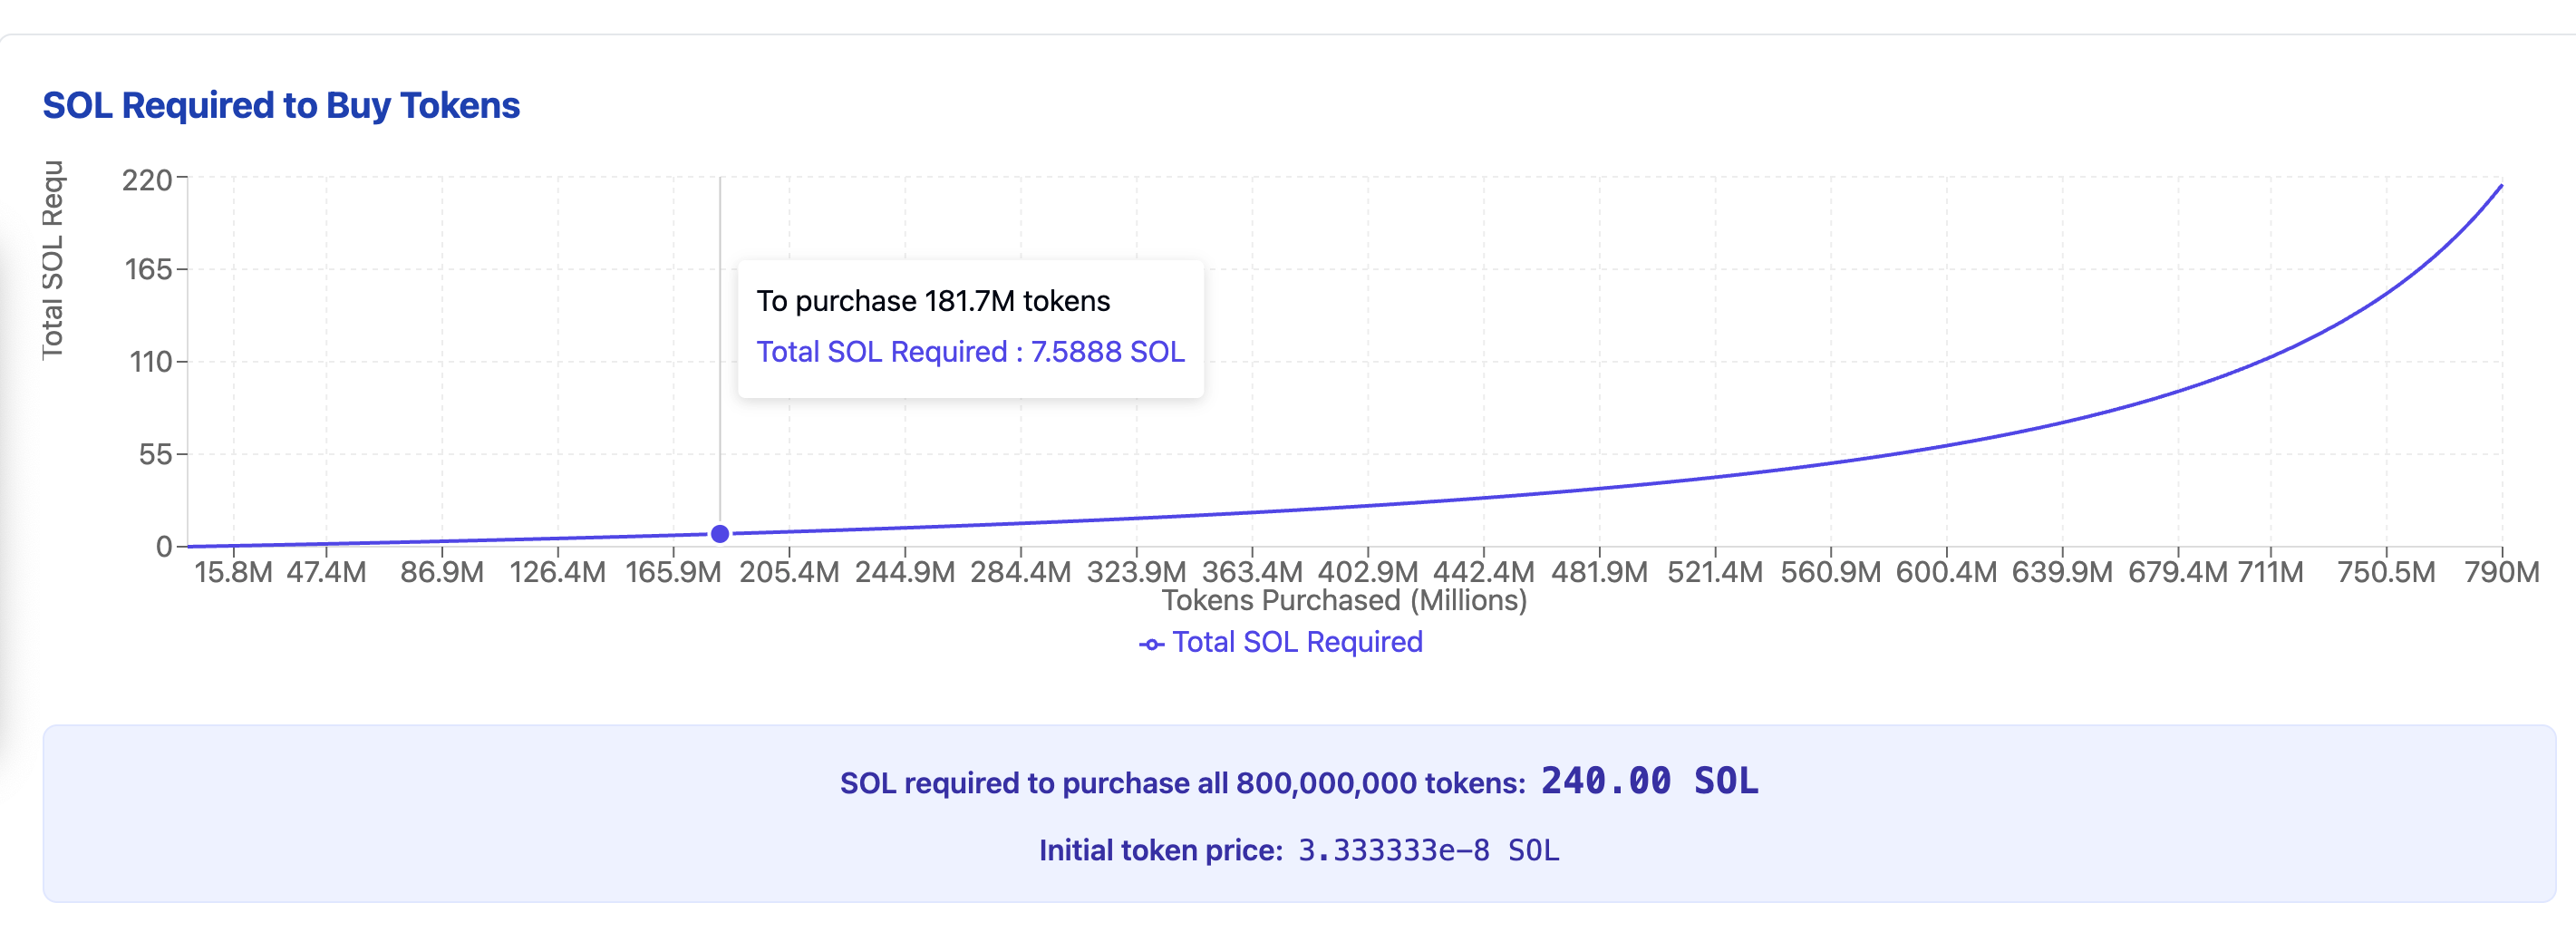Screen dimensions: 2576x932
Task: Click the tooltip line 'To purchase 181.7M tokens'
Action: tap(932, 301)
